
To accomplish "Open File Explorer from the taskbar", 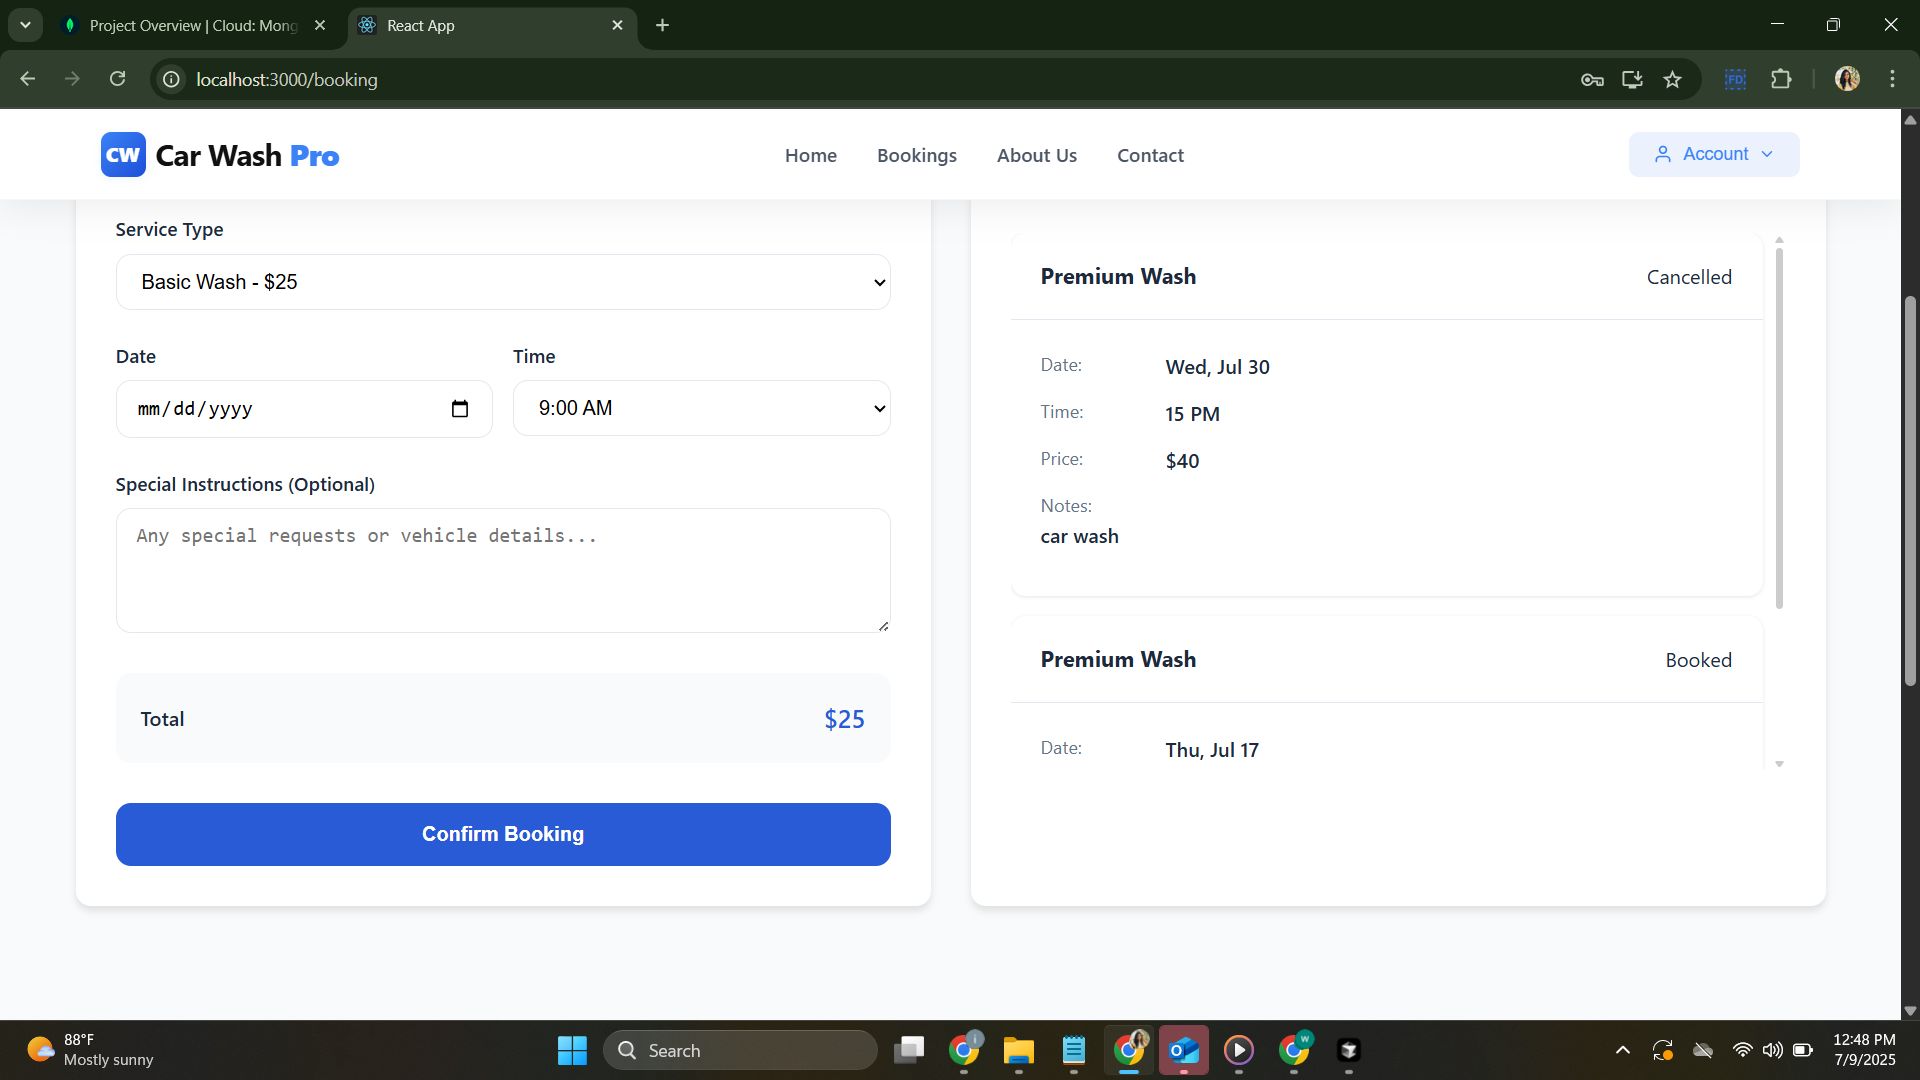I will click(x=1018, y=1050).
